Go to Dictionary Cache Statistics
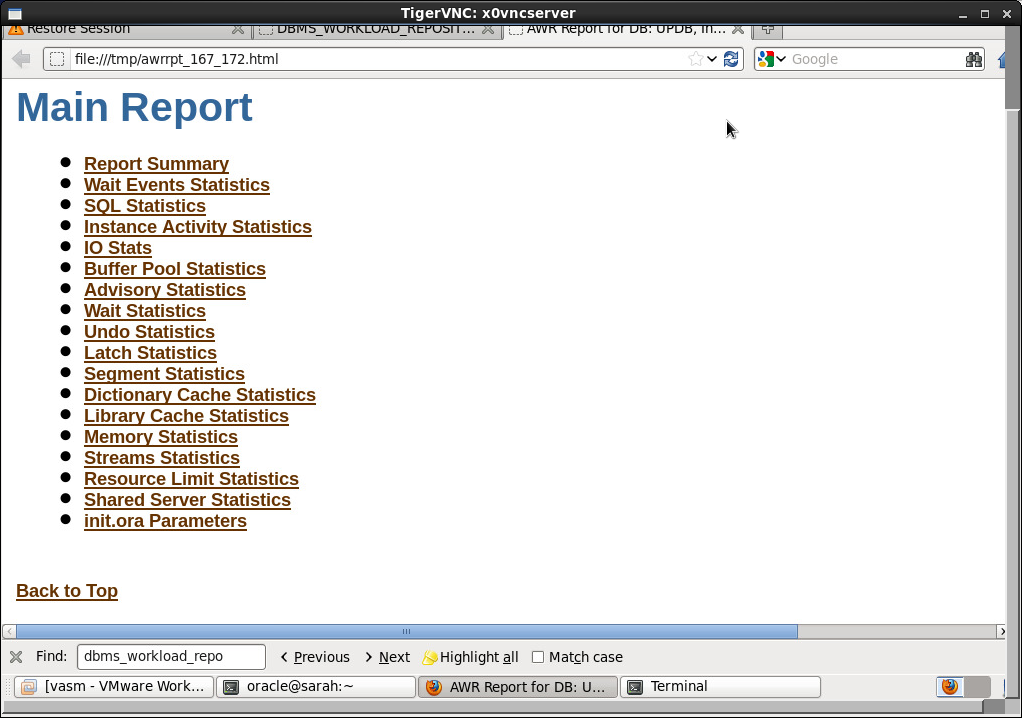1022x718 pixels. coord(200,395)
